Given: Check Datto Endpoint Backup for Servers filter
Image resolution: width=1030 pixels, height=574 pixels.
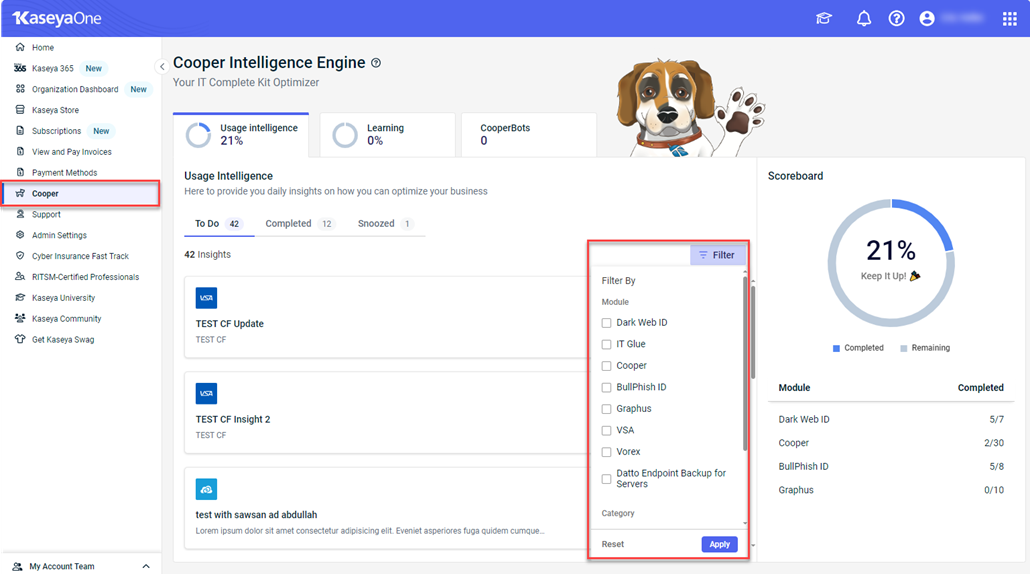Looking at the screenshot, I should coord(606,479).
